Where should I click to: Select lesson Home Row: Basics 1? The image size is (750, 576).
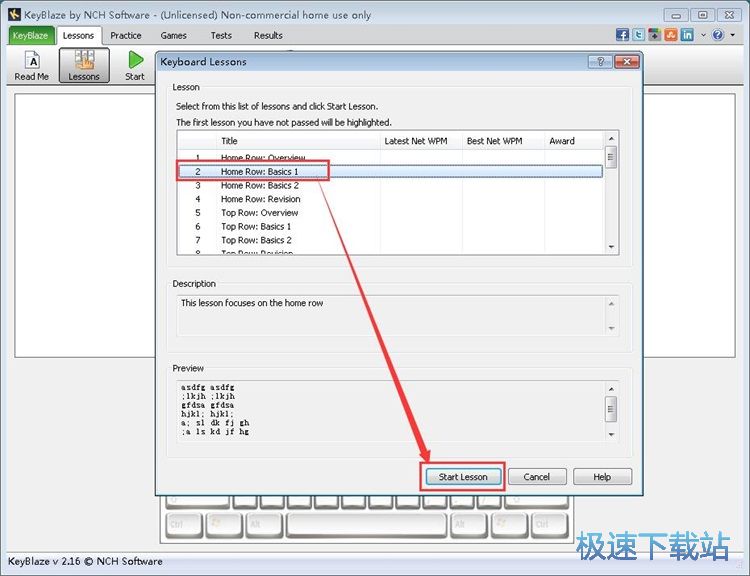pos(390,171)
